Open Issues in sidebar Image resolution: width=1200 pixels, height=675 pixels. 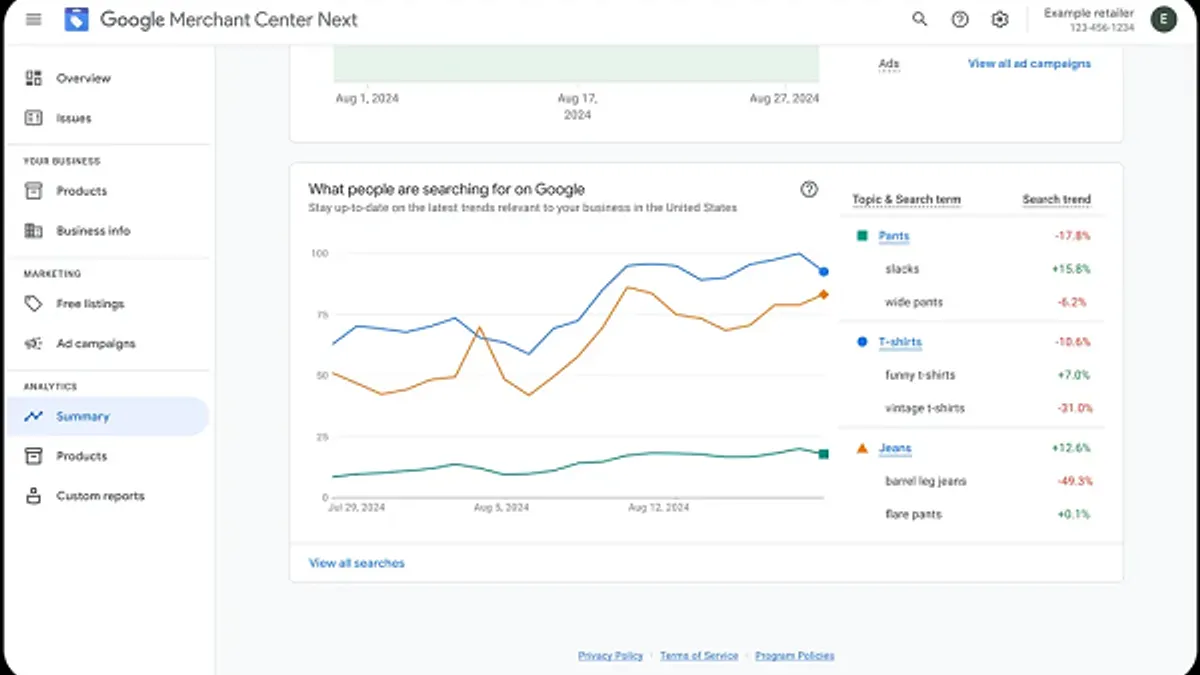[74, 118]
